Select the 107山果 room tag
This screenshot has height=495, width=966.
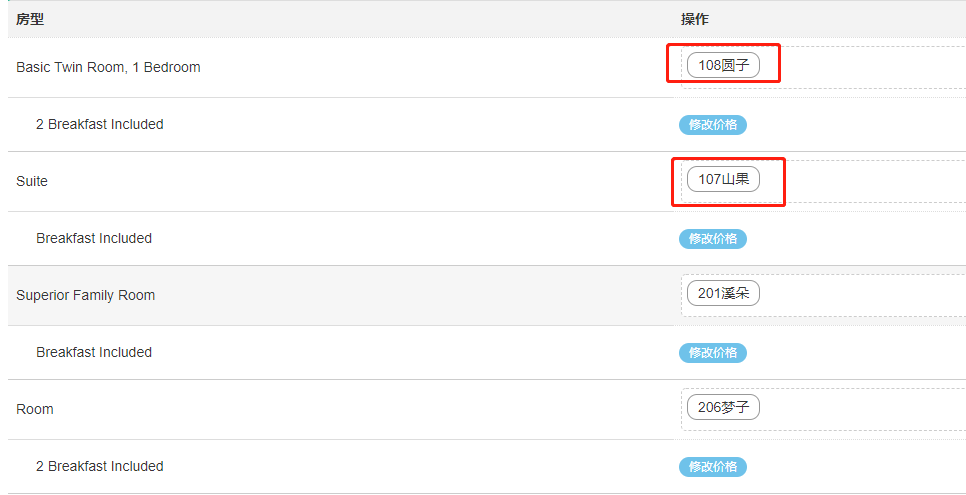tap(723, 180)
